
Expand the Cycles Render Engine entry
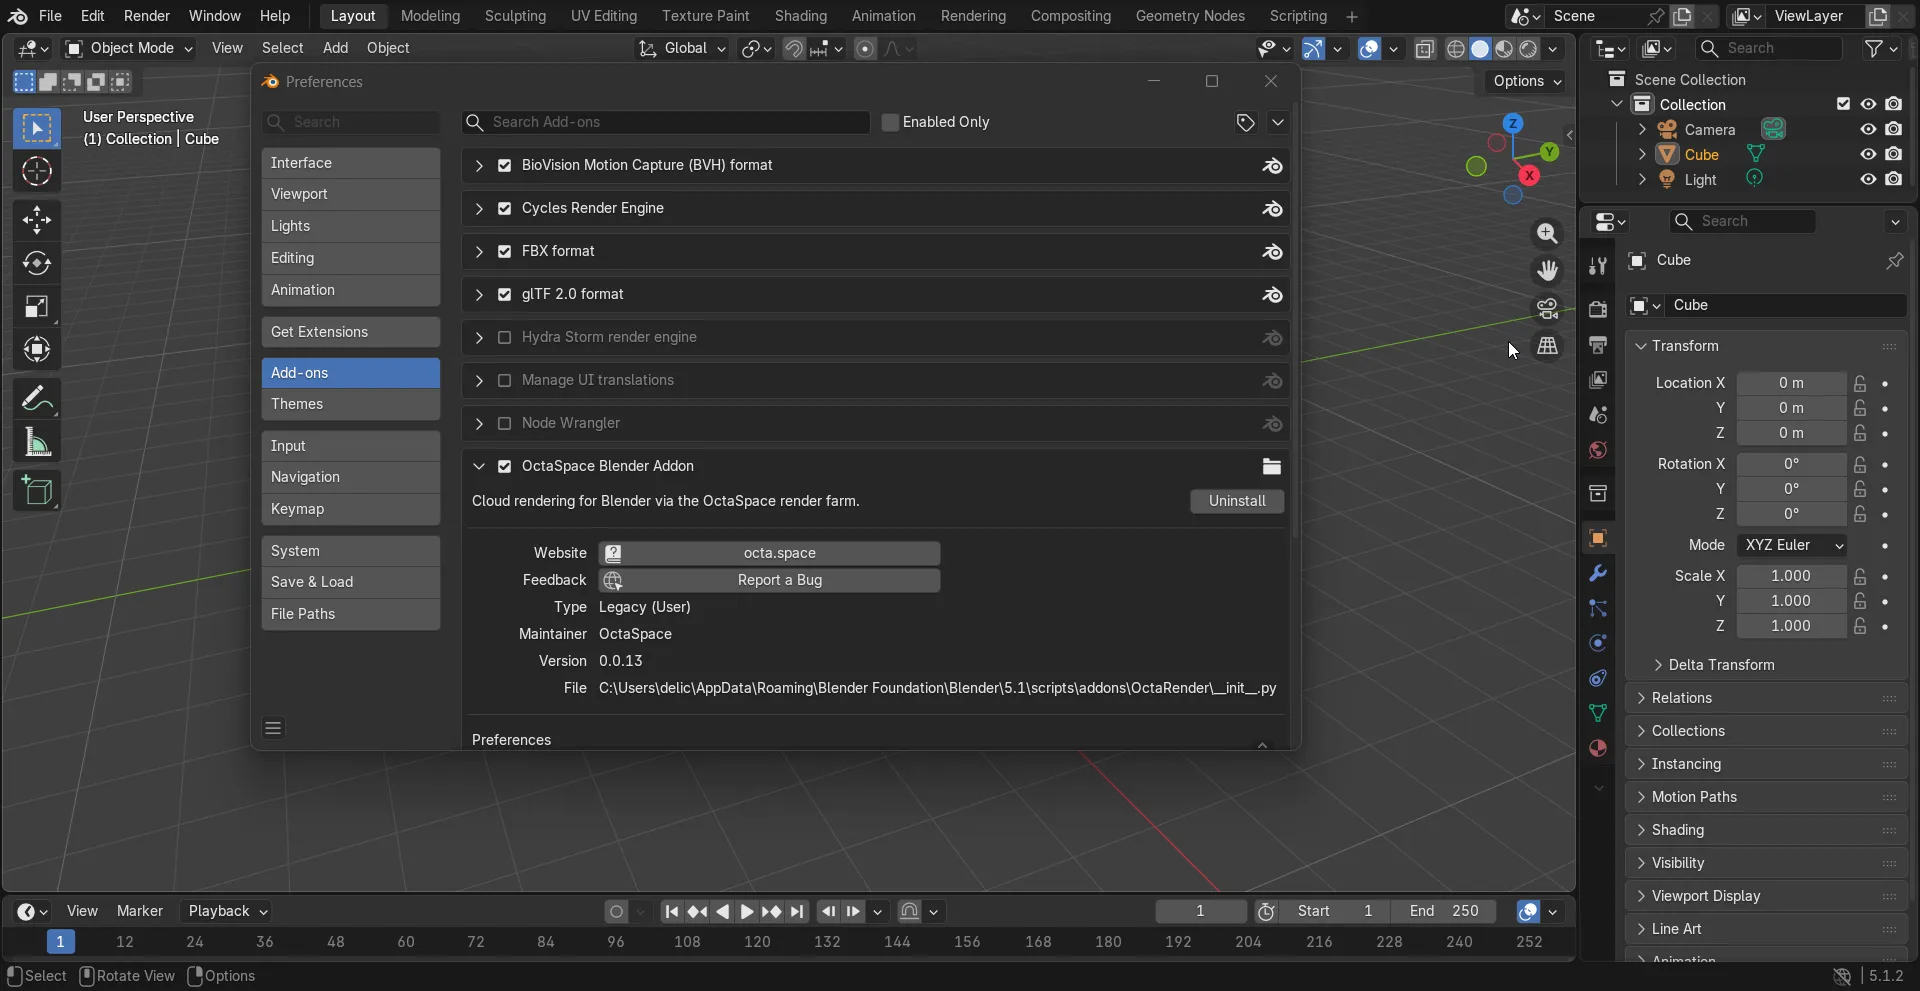[479, 209]
